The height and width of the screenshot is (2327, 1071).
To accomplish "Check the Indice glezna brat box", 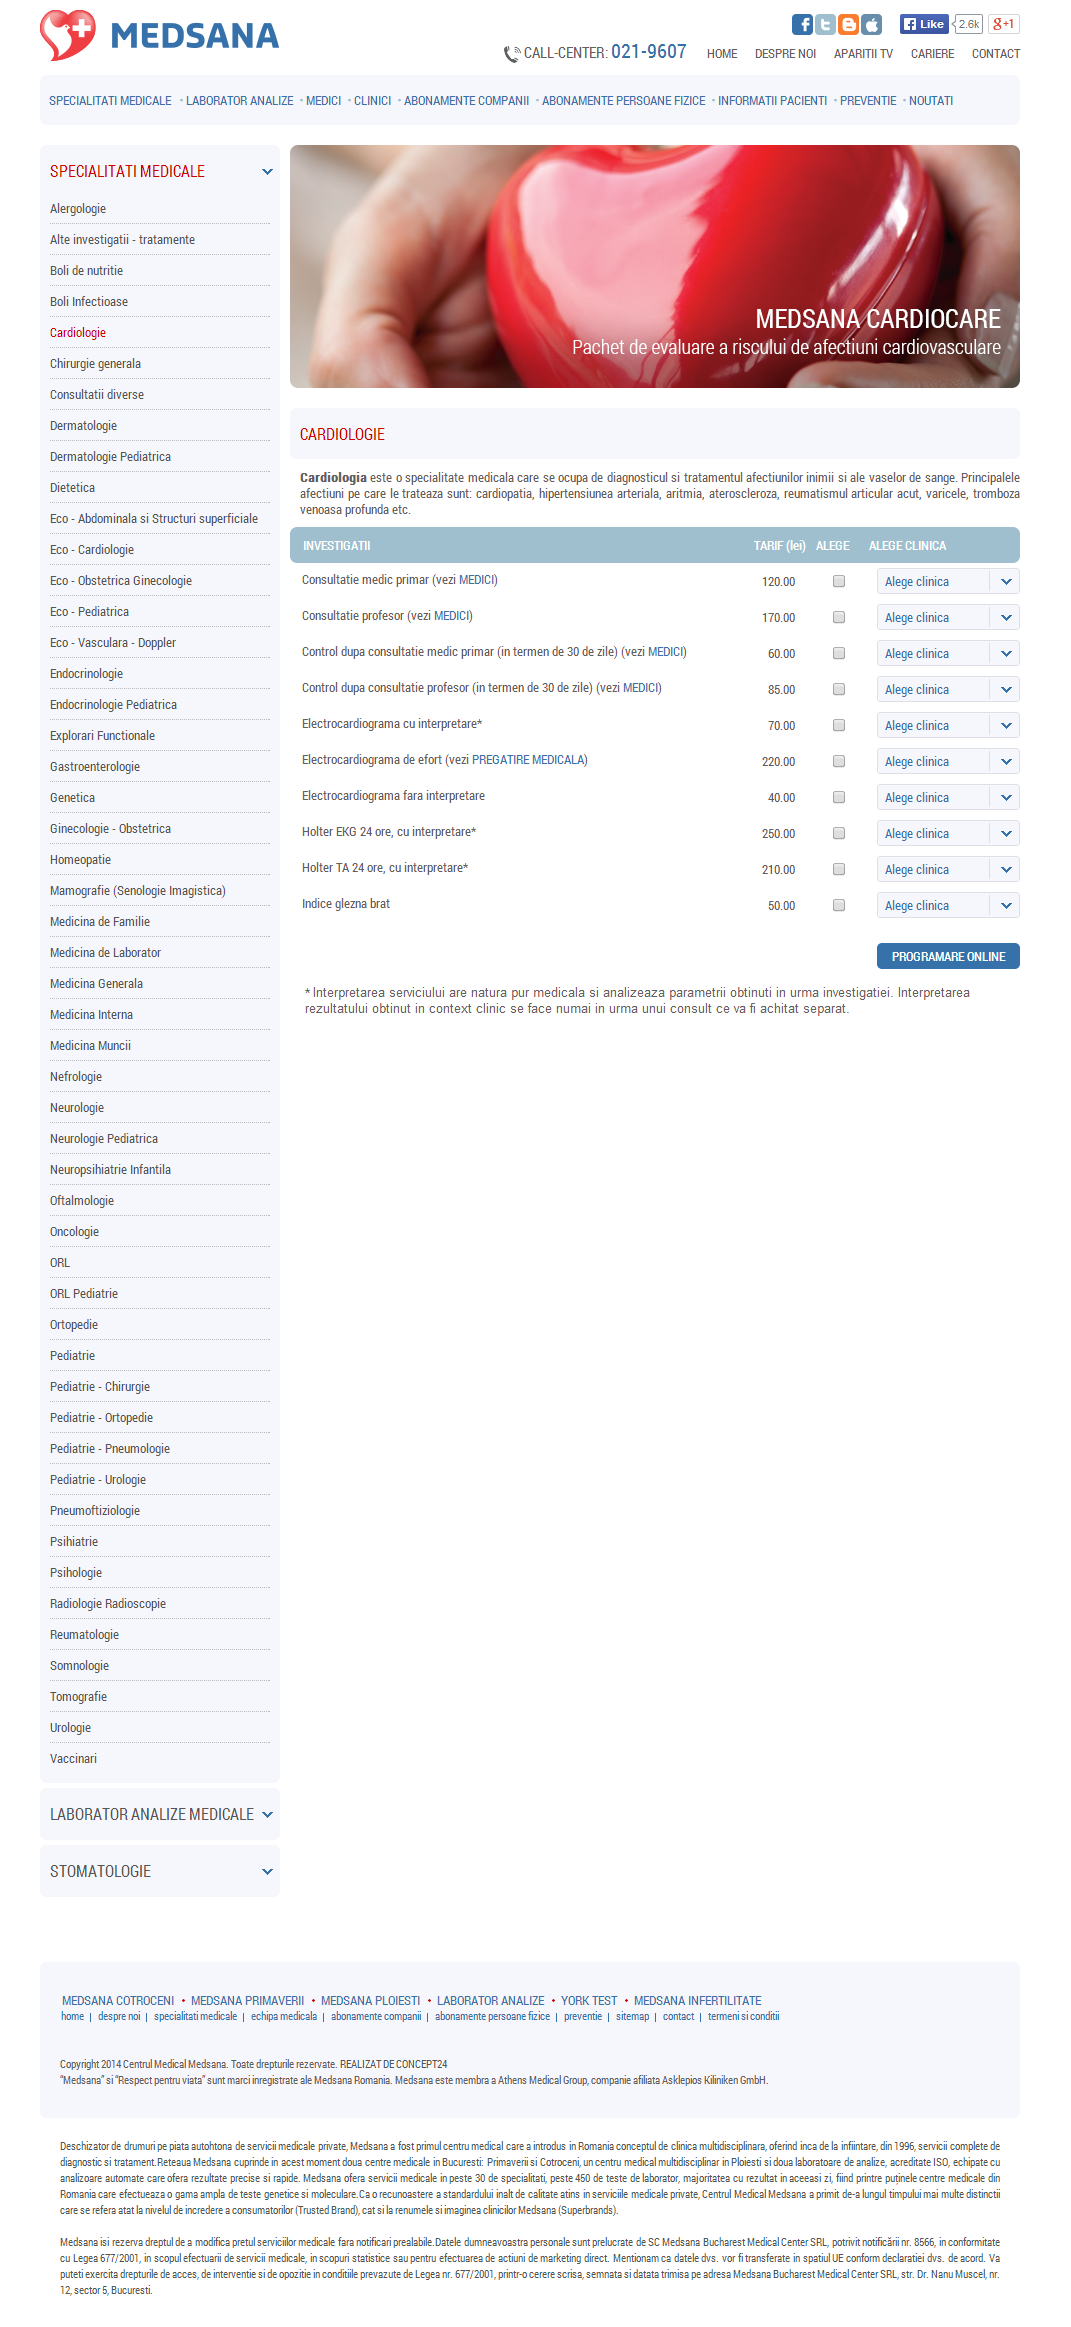I will [x=839, y=905].
